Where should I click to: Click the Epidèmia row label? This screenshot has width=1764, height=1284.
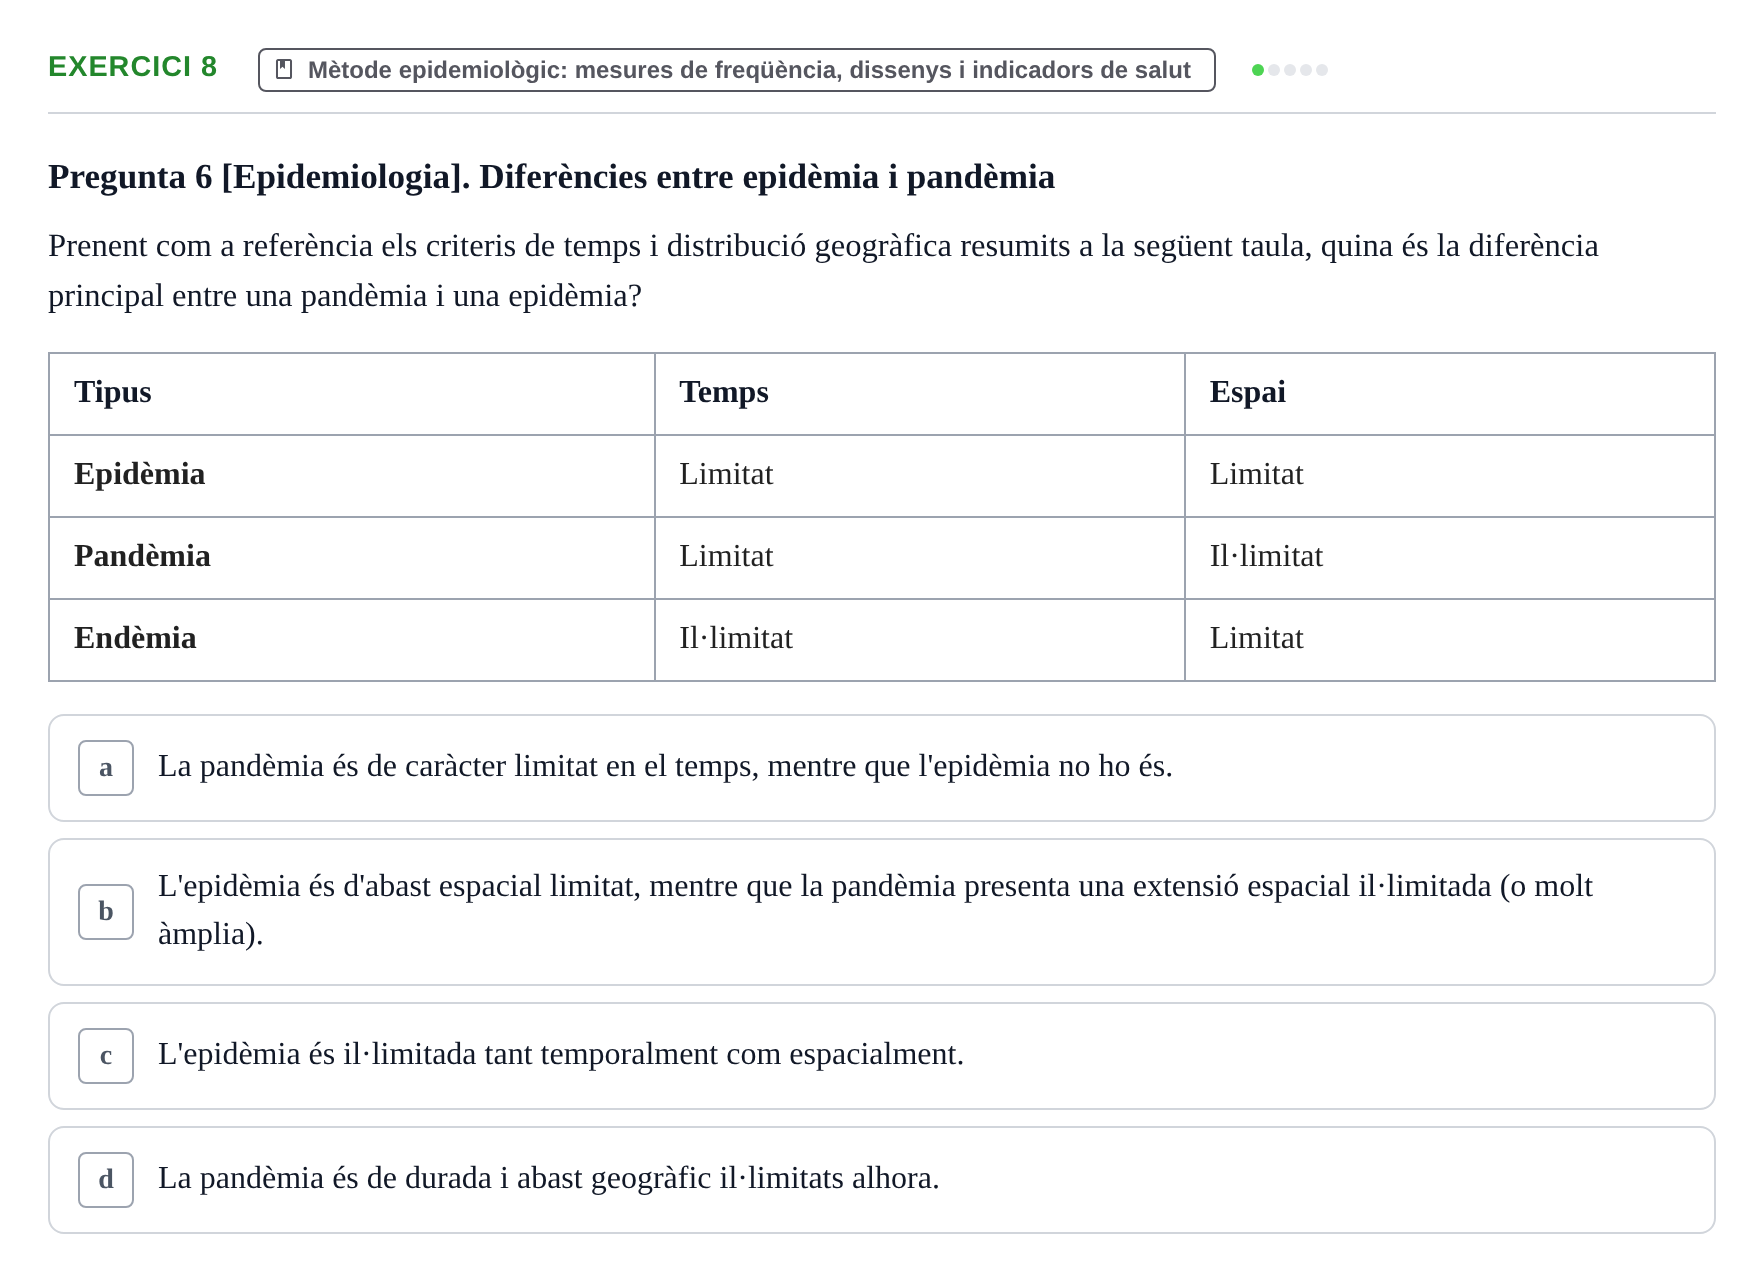point(352,476)
